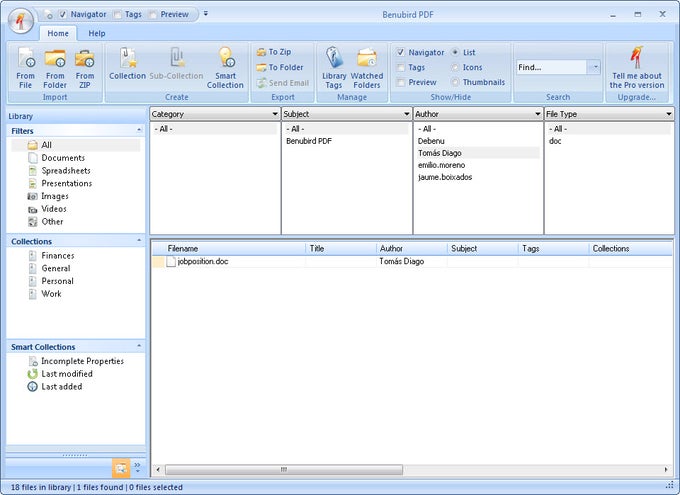Create a new Collection
This screenshot has height=495, width=680.
127,64
